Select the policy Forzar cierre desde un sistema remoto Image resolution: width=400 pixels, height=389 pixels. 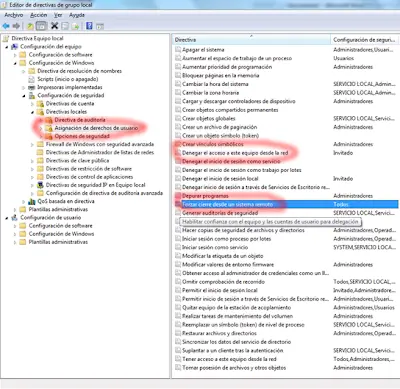(227, 204)
